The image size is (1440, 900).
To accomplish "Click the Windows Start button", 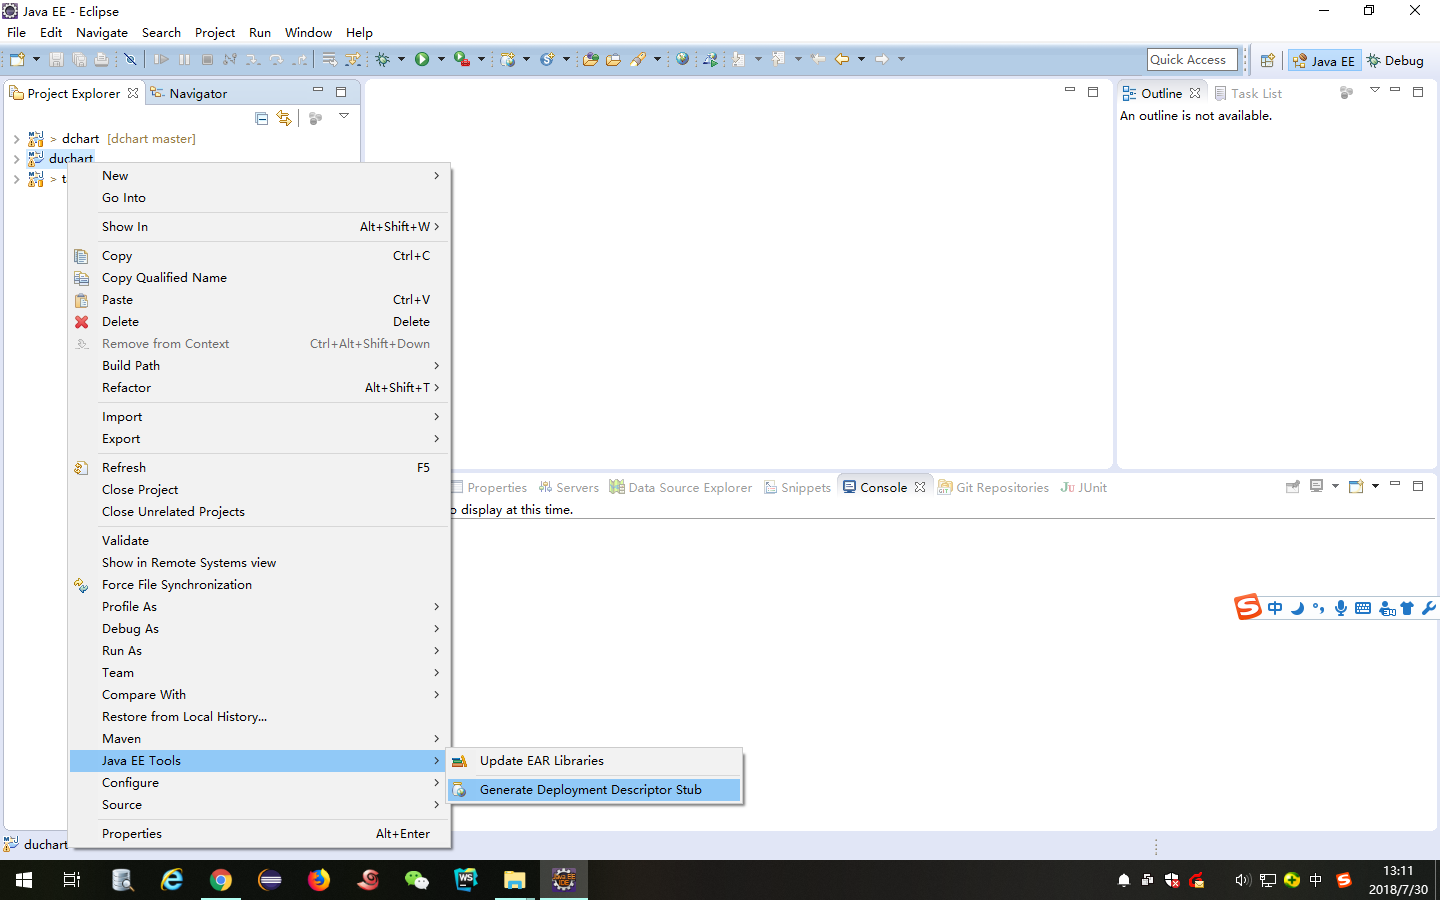I will tap(24, 880).
